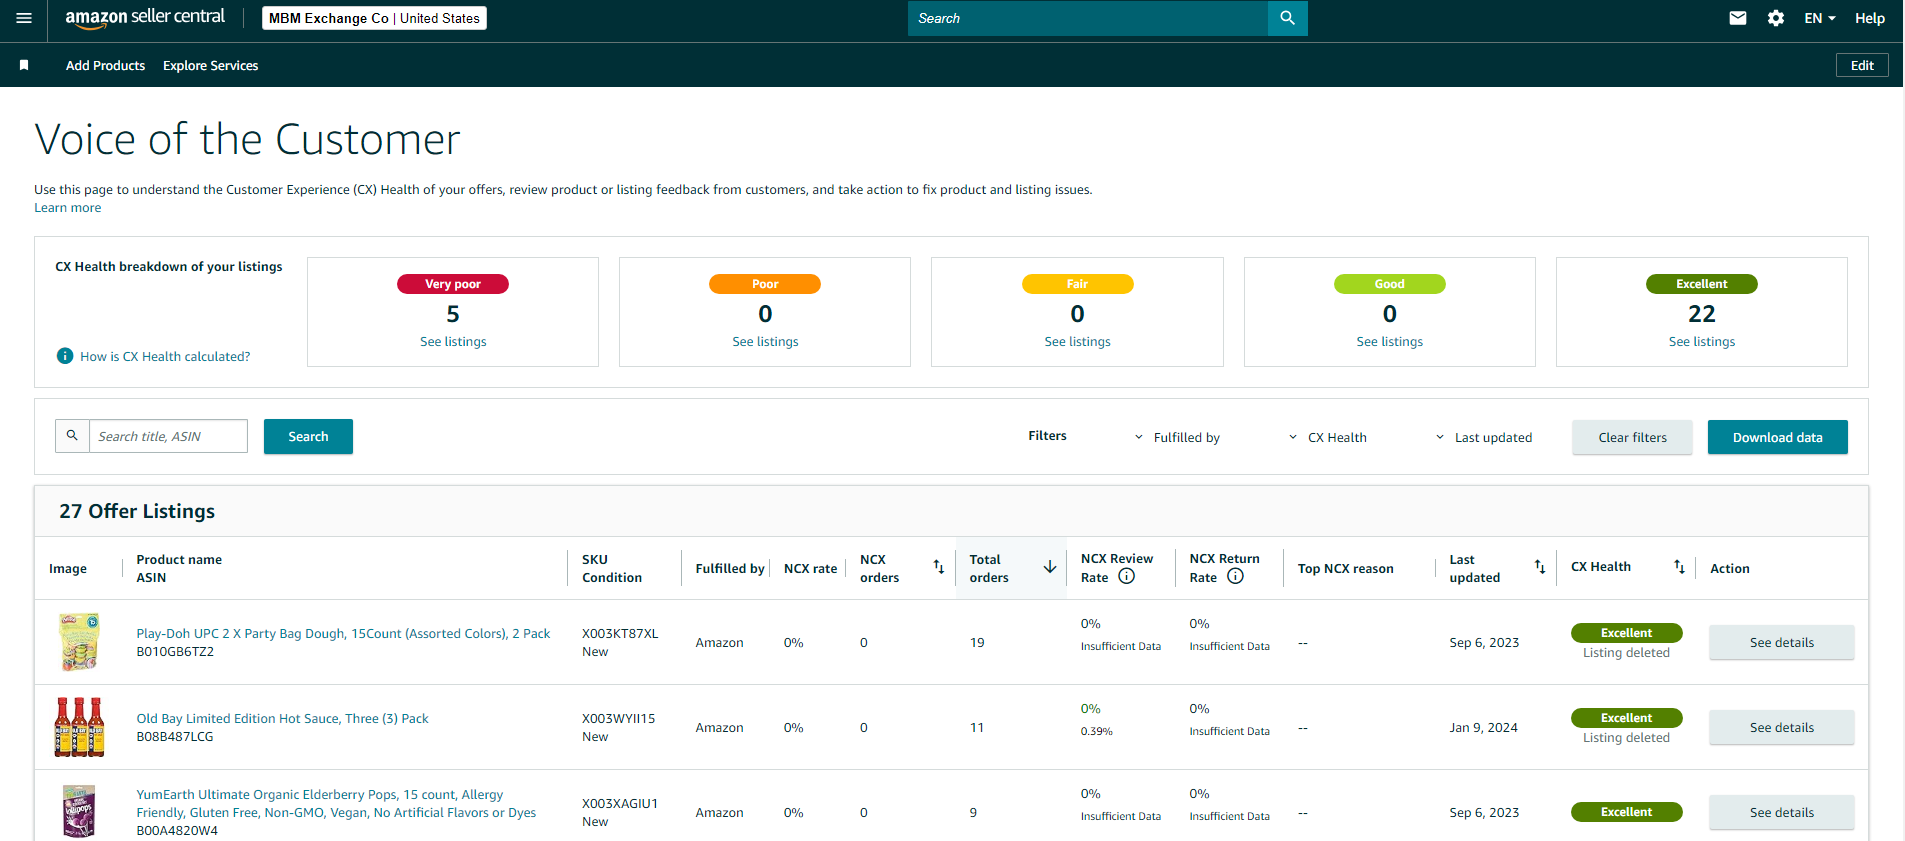Screen dimensions: 1905x841
Task: Click the Good light-green badge
Action: coord(1389,284)
